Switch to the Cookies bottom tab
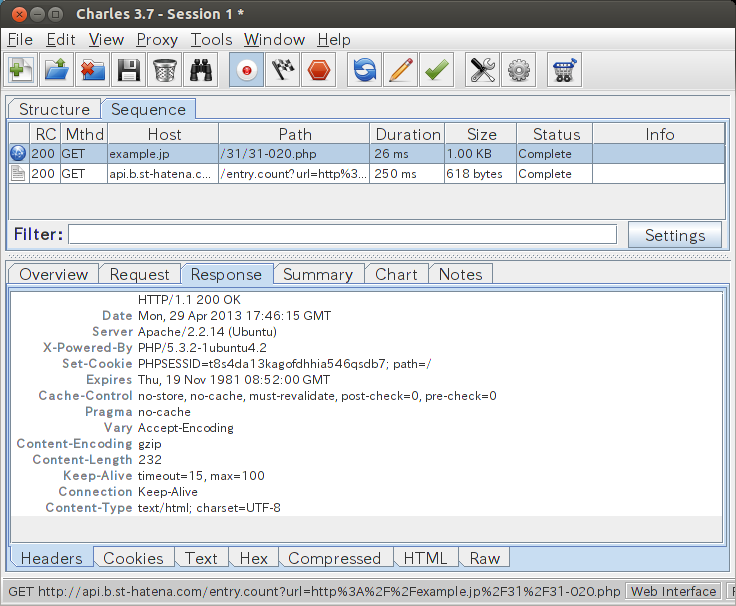This screenshot has width=736, height=606. point(133,558)
